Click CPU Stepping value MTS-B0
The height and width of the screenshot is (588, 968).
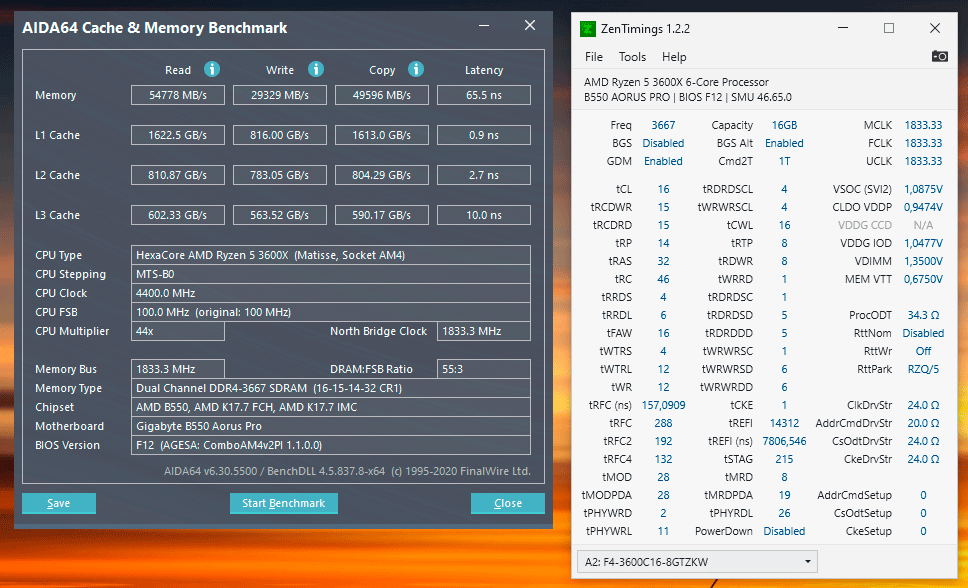click(x=331, y=274)
